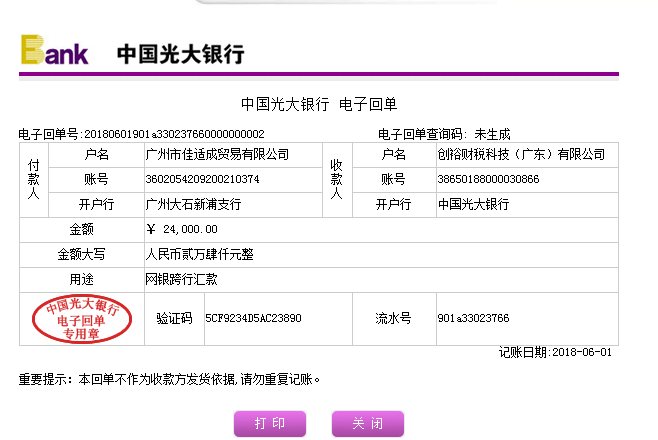Click the 付款人 column label
Viewport: 658px width, 440px height.
[x=34, y=180]
